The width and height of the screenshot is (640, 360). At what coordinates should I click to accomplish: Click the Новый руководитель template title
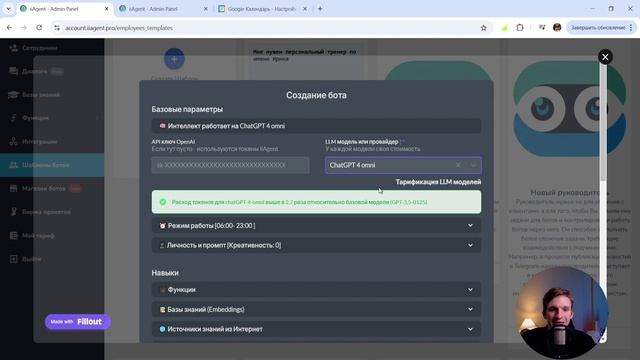click(569, 192)
